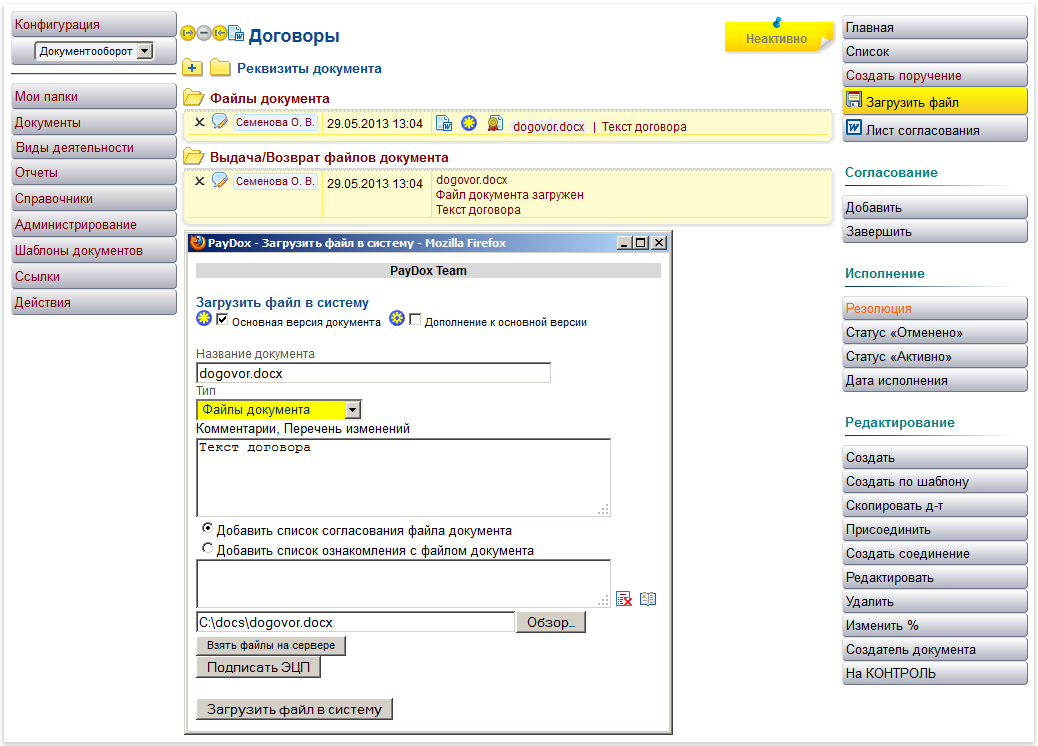Click the Word document icon beside Договоры title
The height and width of the screenshot is (746, 1038).
236,33
